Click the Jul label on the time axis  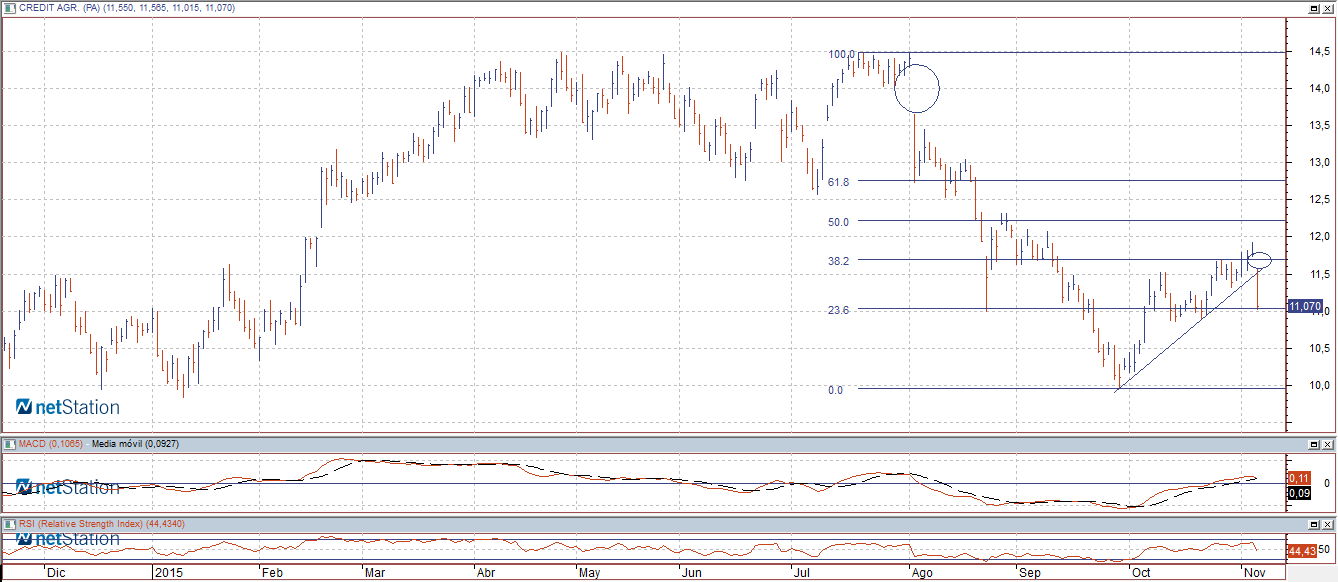click(801, 573)
